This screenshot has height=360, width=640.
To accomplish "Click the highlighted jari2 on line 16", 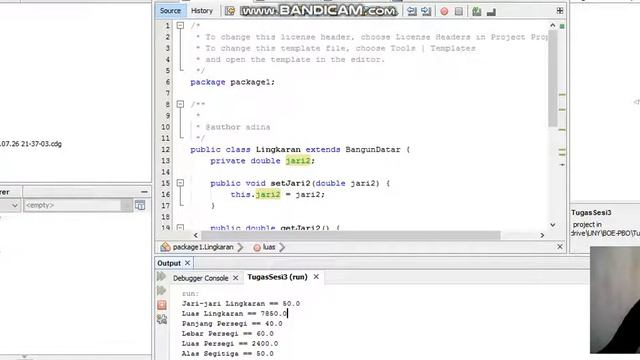I will click(x=268, y=194).
